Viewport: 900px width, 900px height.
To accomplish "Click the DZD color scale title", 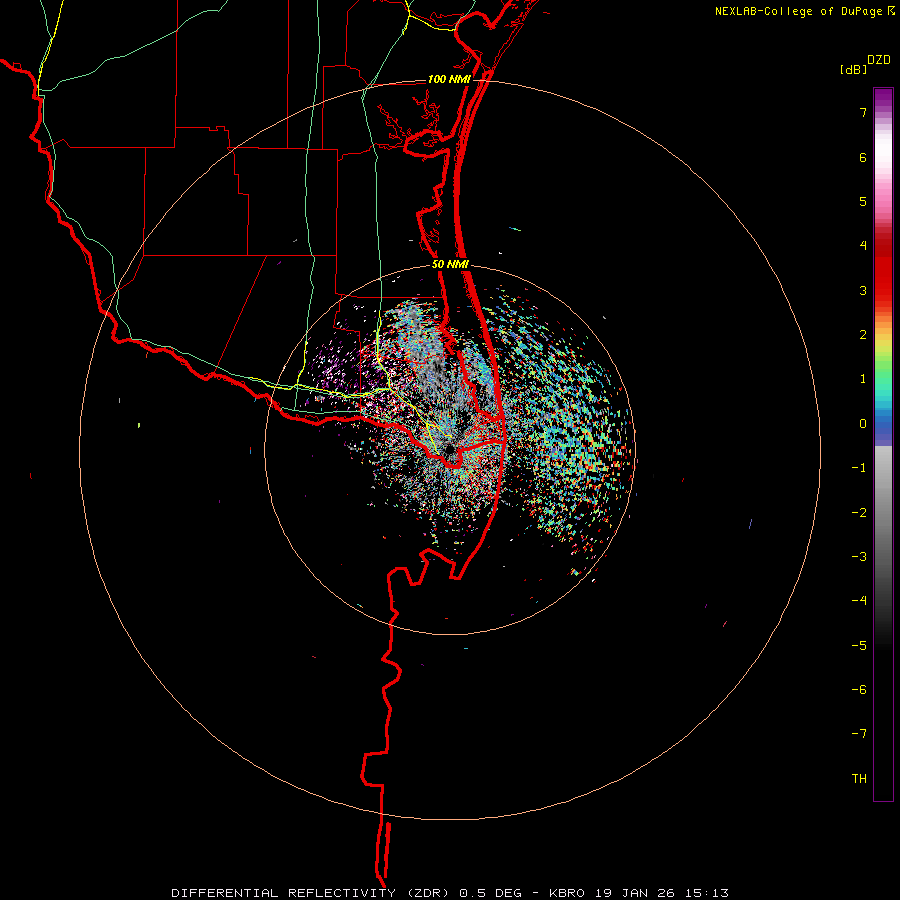I will 879,60.
